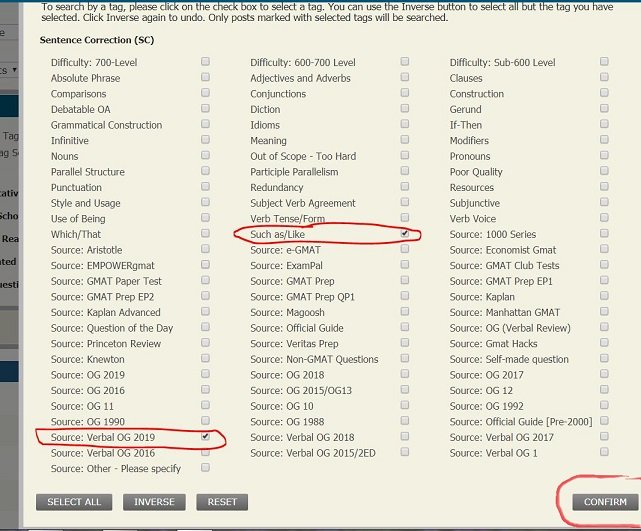Select the Pronouns checkbox
This screenshot has height=531, width=641.
pos(604,155)
